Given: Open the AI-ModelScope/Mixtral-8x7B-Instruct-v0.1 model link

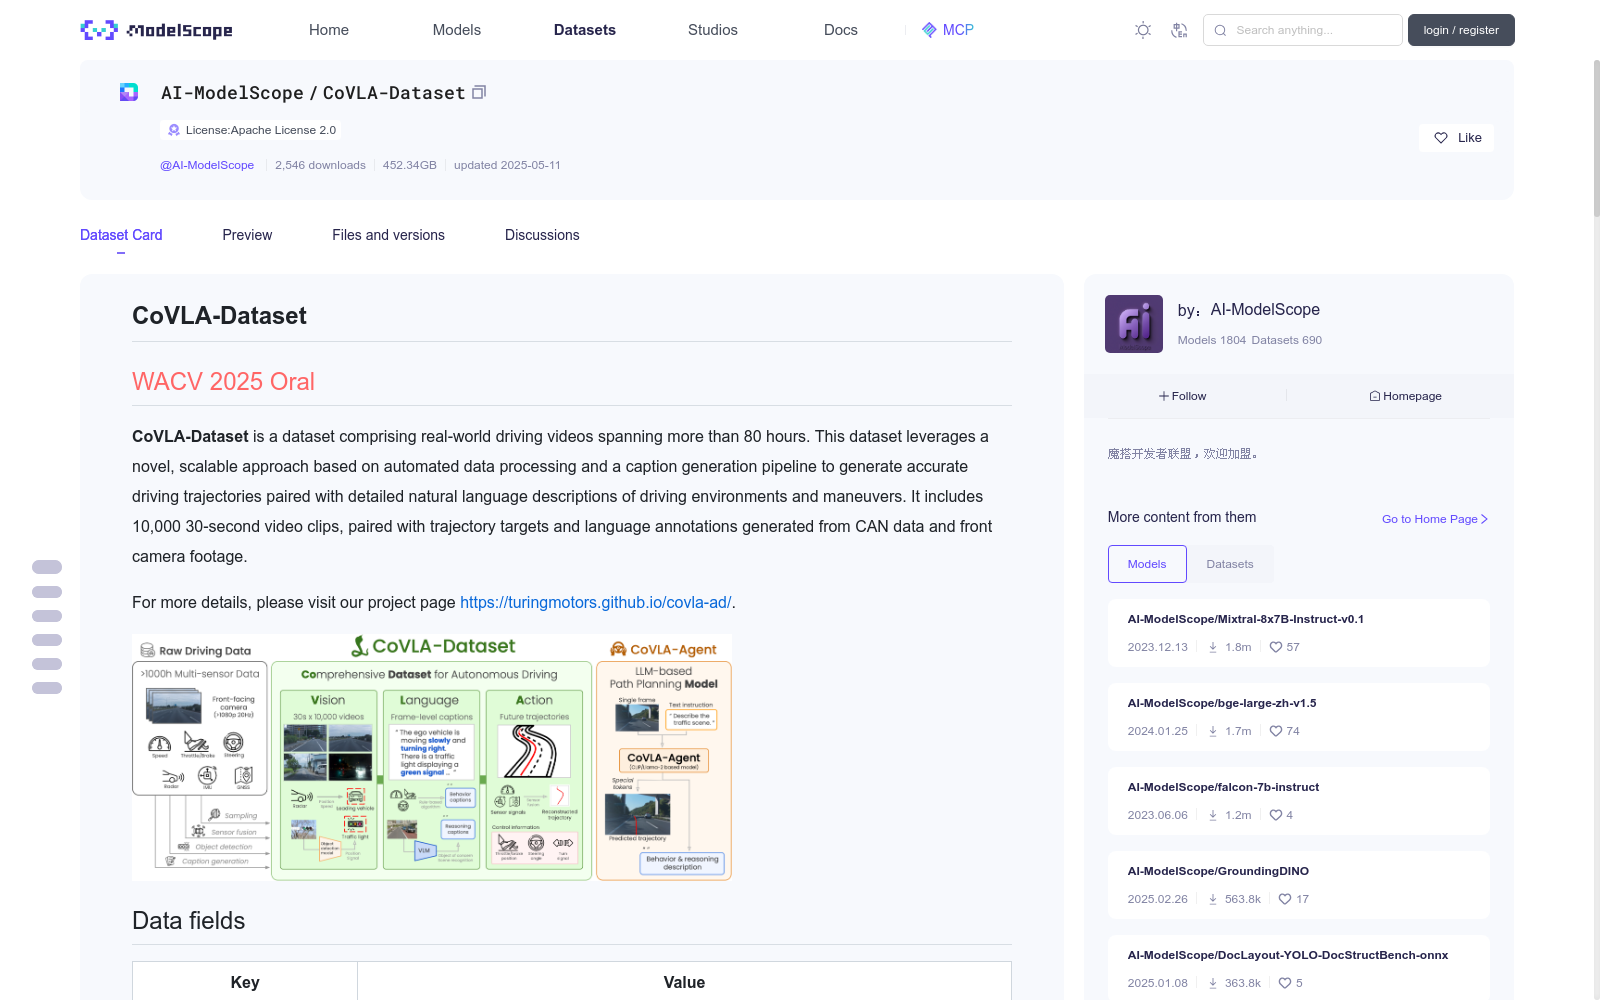Looking at the screenshot, I should [1246, 619].
